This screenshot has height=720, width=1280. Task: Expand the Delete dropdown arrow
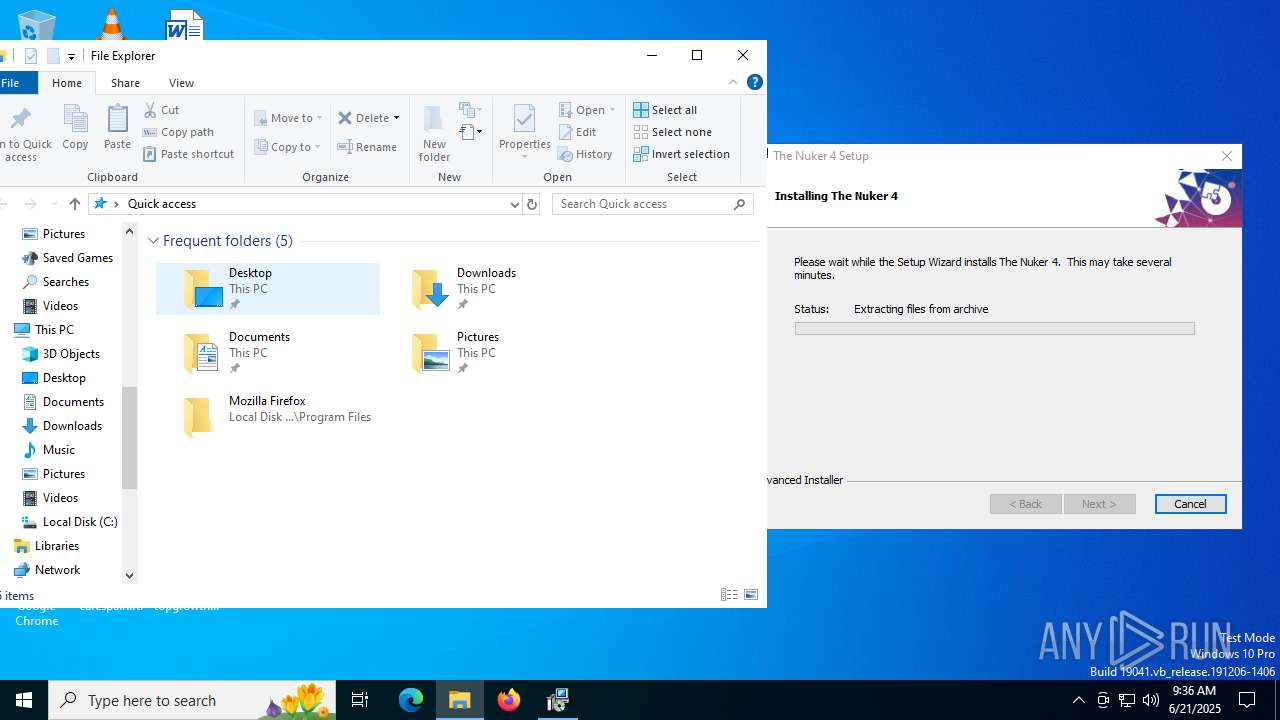[x=396, y=118]
